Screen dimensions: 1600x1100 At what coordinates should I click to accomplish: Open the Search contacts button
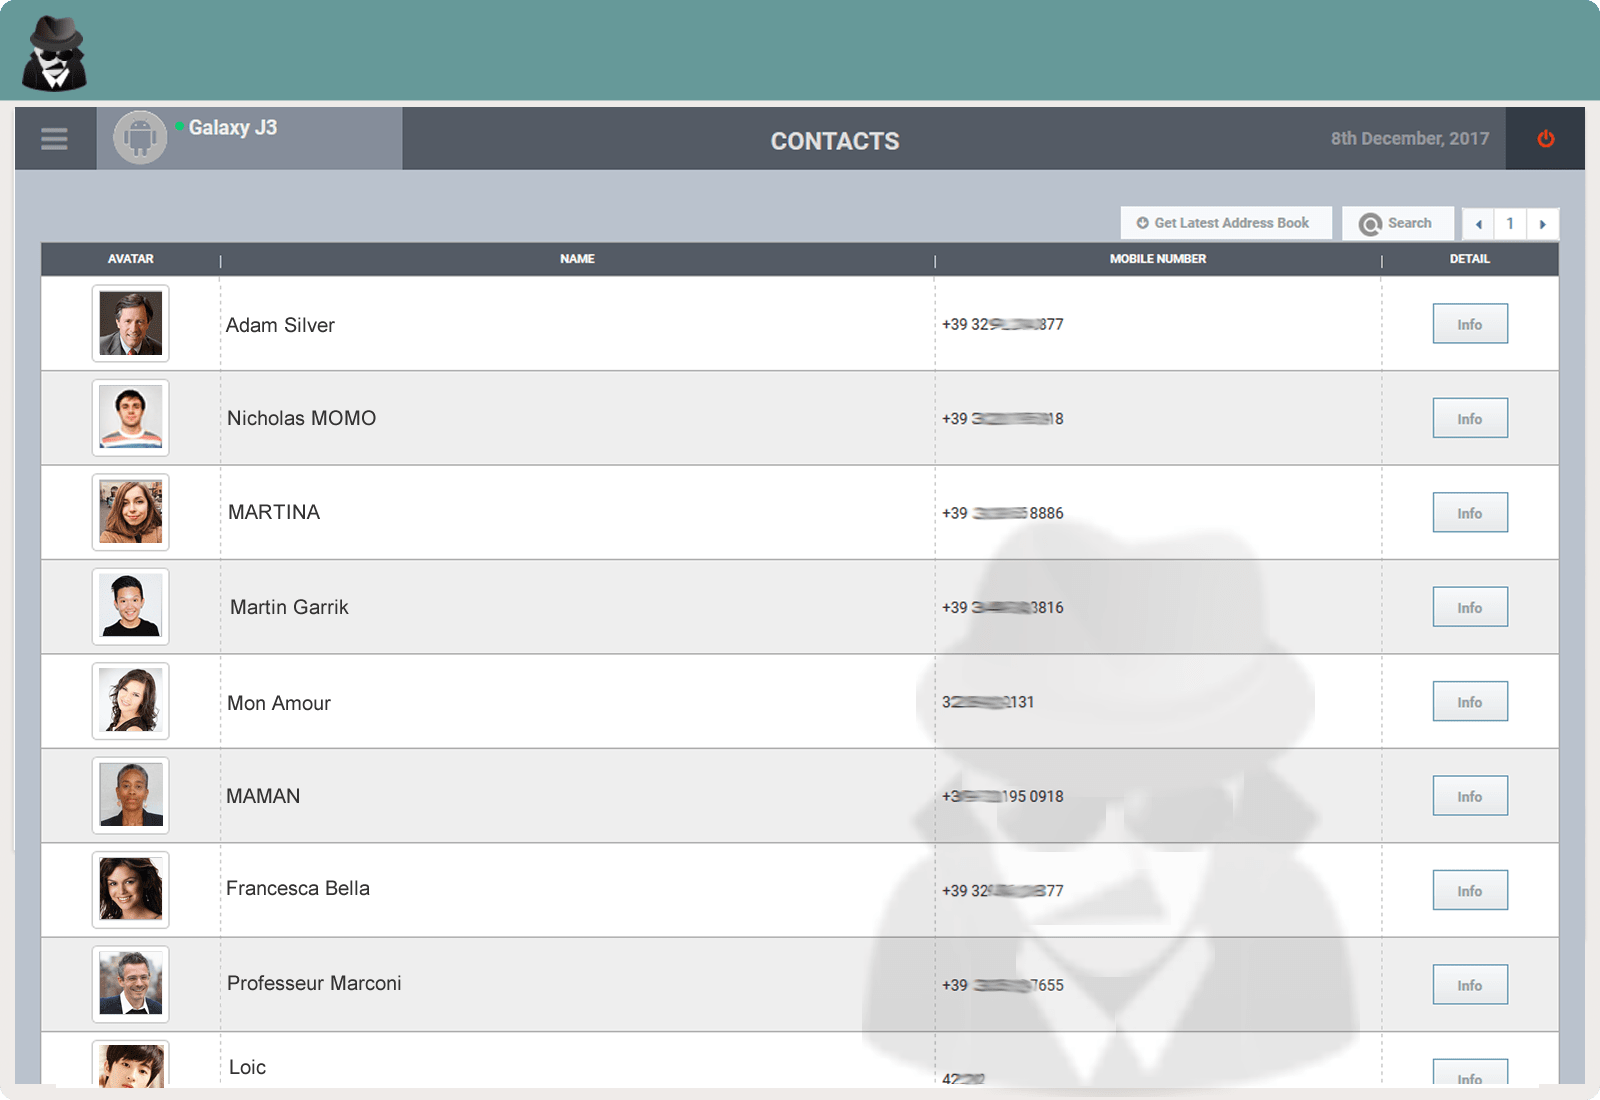1397,223
